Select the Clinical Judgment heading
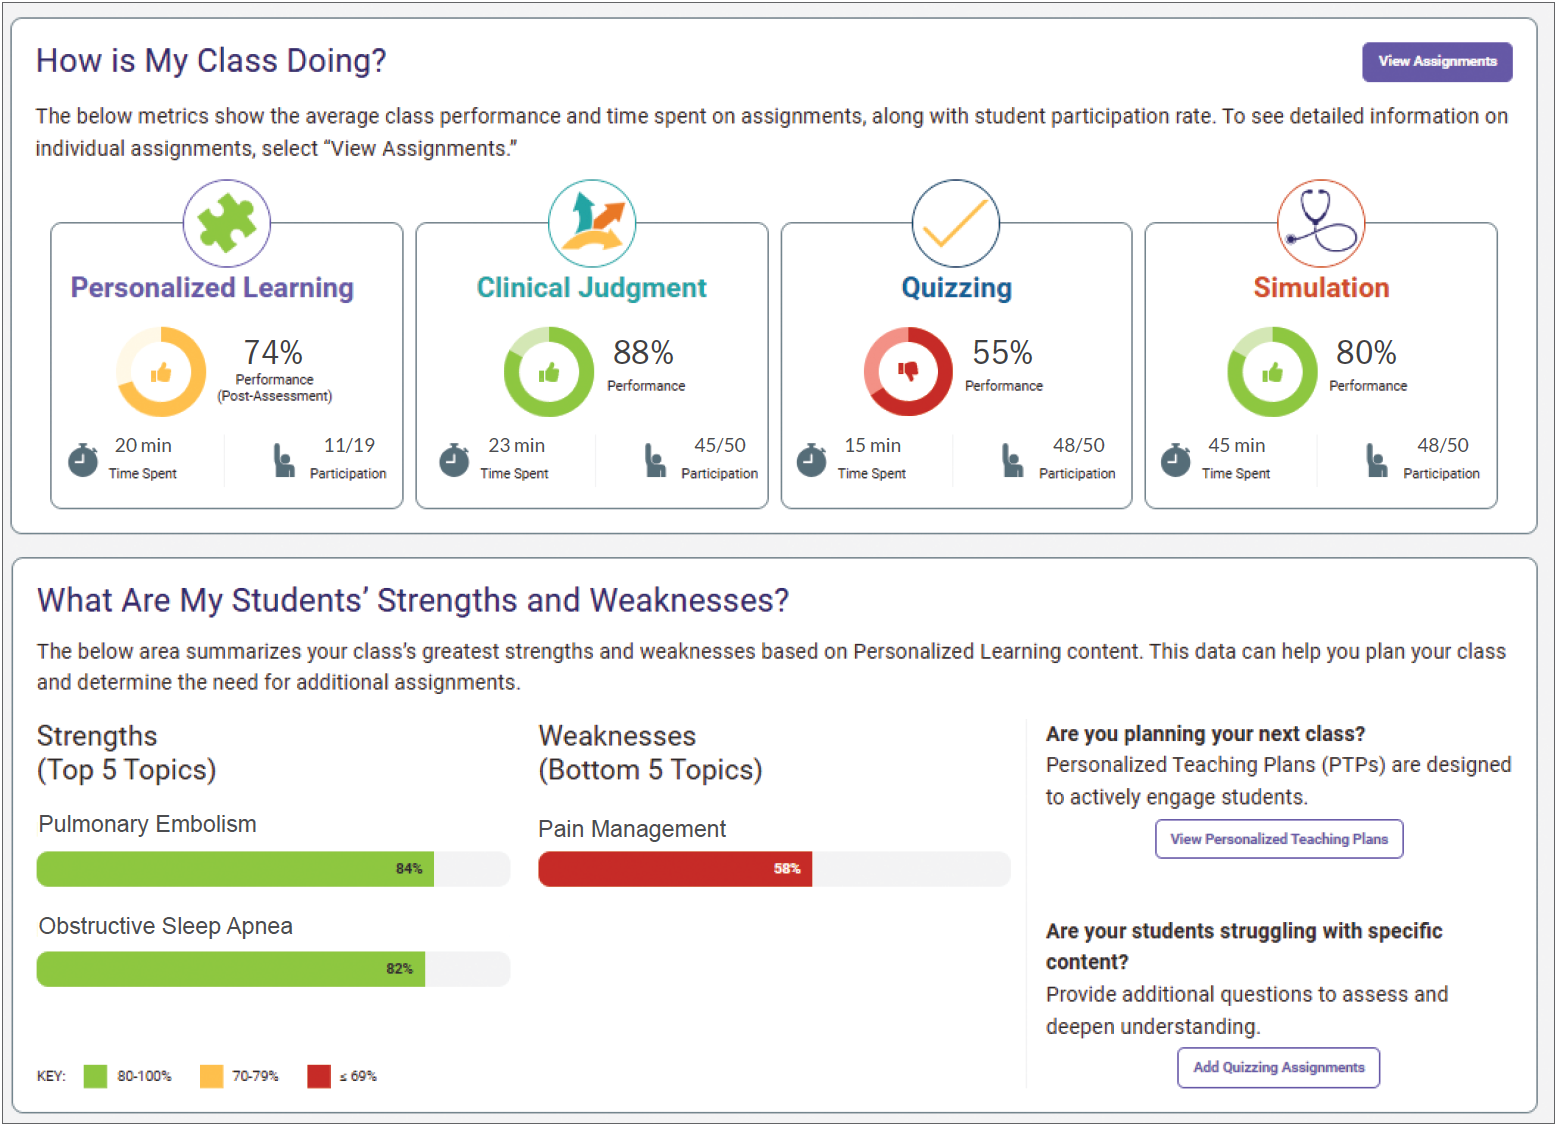Screen dimensions: 1557x1126 591,288
